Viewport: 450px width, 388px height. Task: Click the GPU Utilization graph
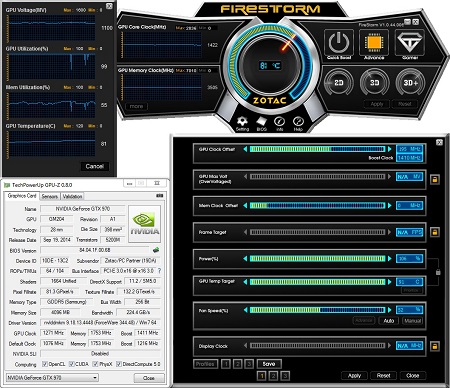(52, 66)
